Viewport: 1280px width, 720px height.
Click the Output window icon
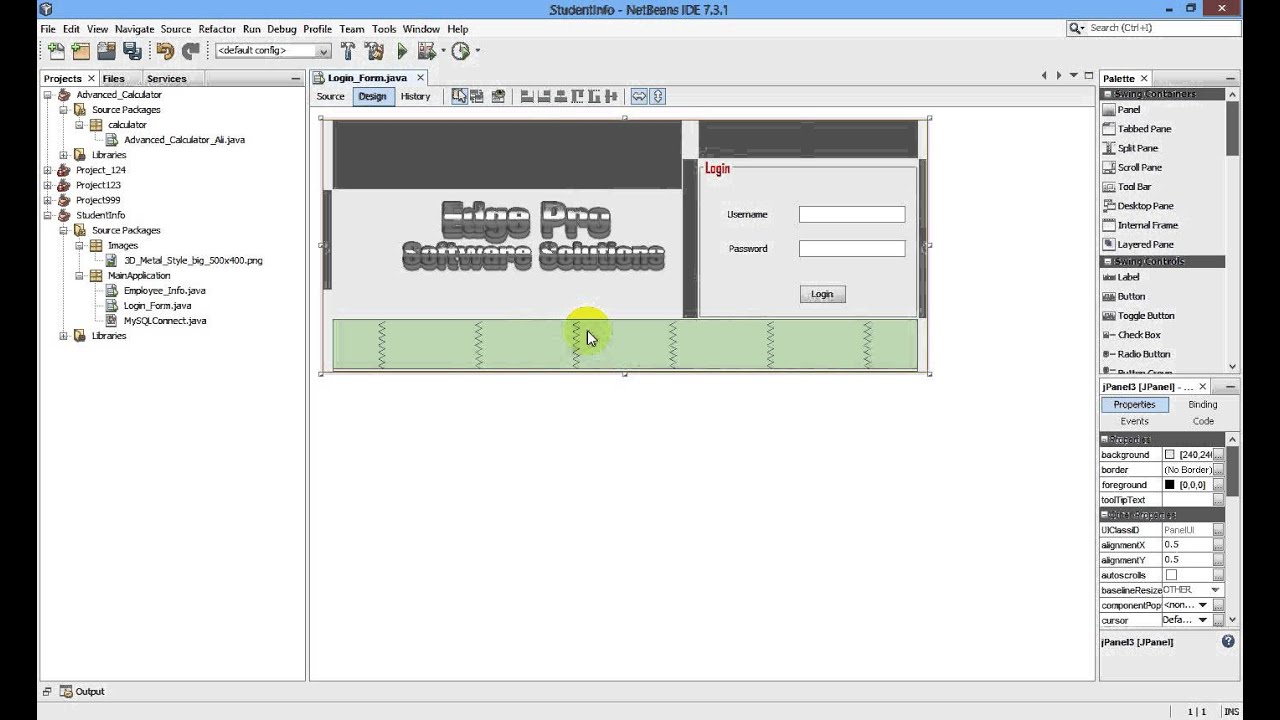pos(66,691)
